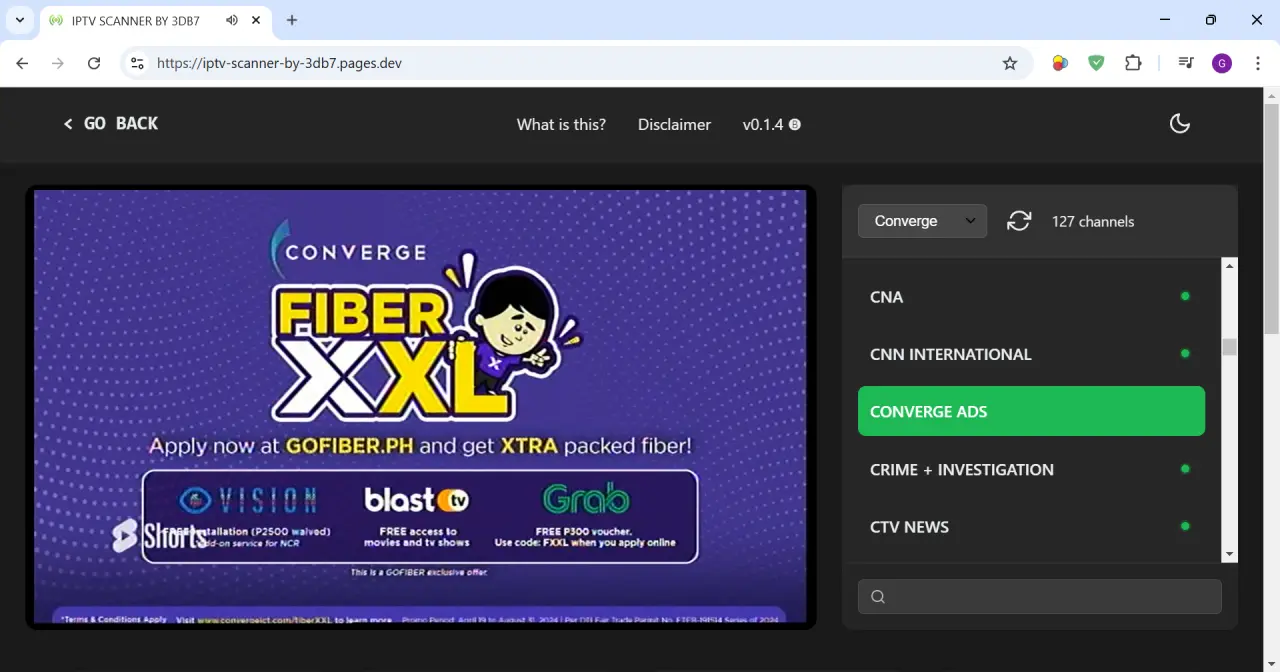Click the Converge ad video player
1280x672 pixels.
point(420,407)
